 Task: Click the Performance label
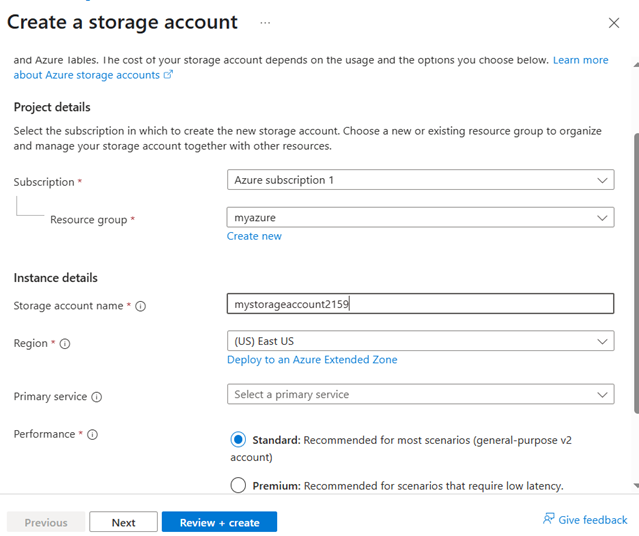tap(44, 434)
